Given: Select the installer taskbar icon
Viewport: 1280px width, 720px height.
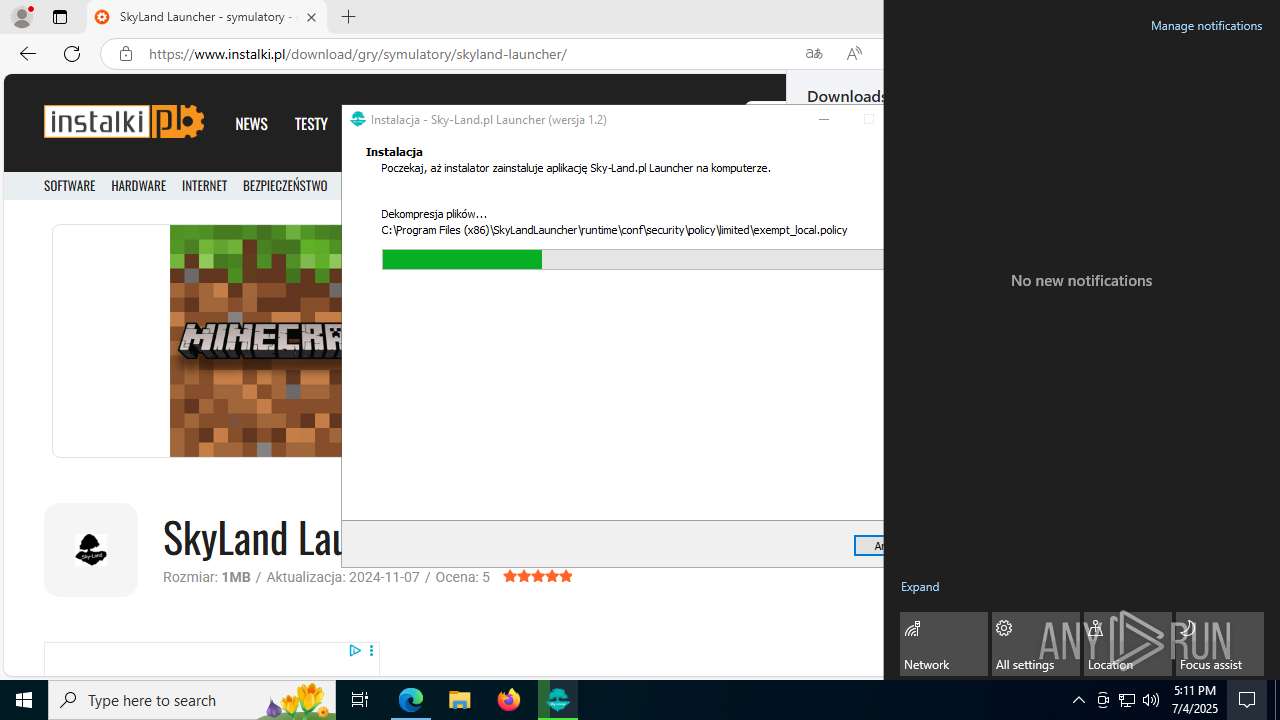Looking at the screenshot, I should coord(558,700).
